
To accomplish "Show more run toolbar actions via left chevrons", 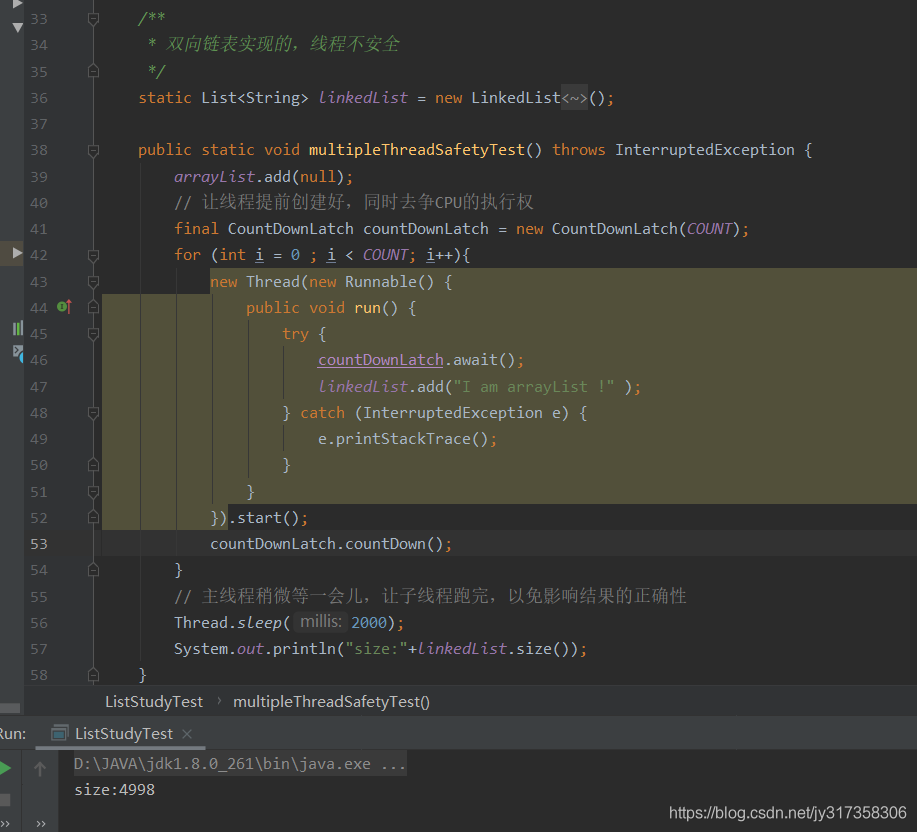I will coord(5,823).
